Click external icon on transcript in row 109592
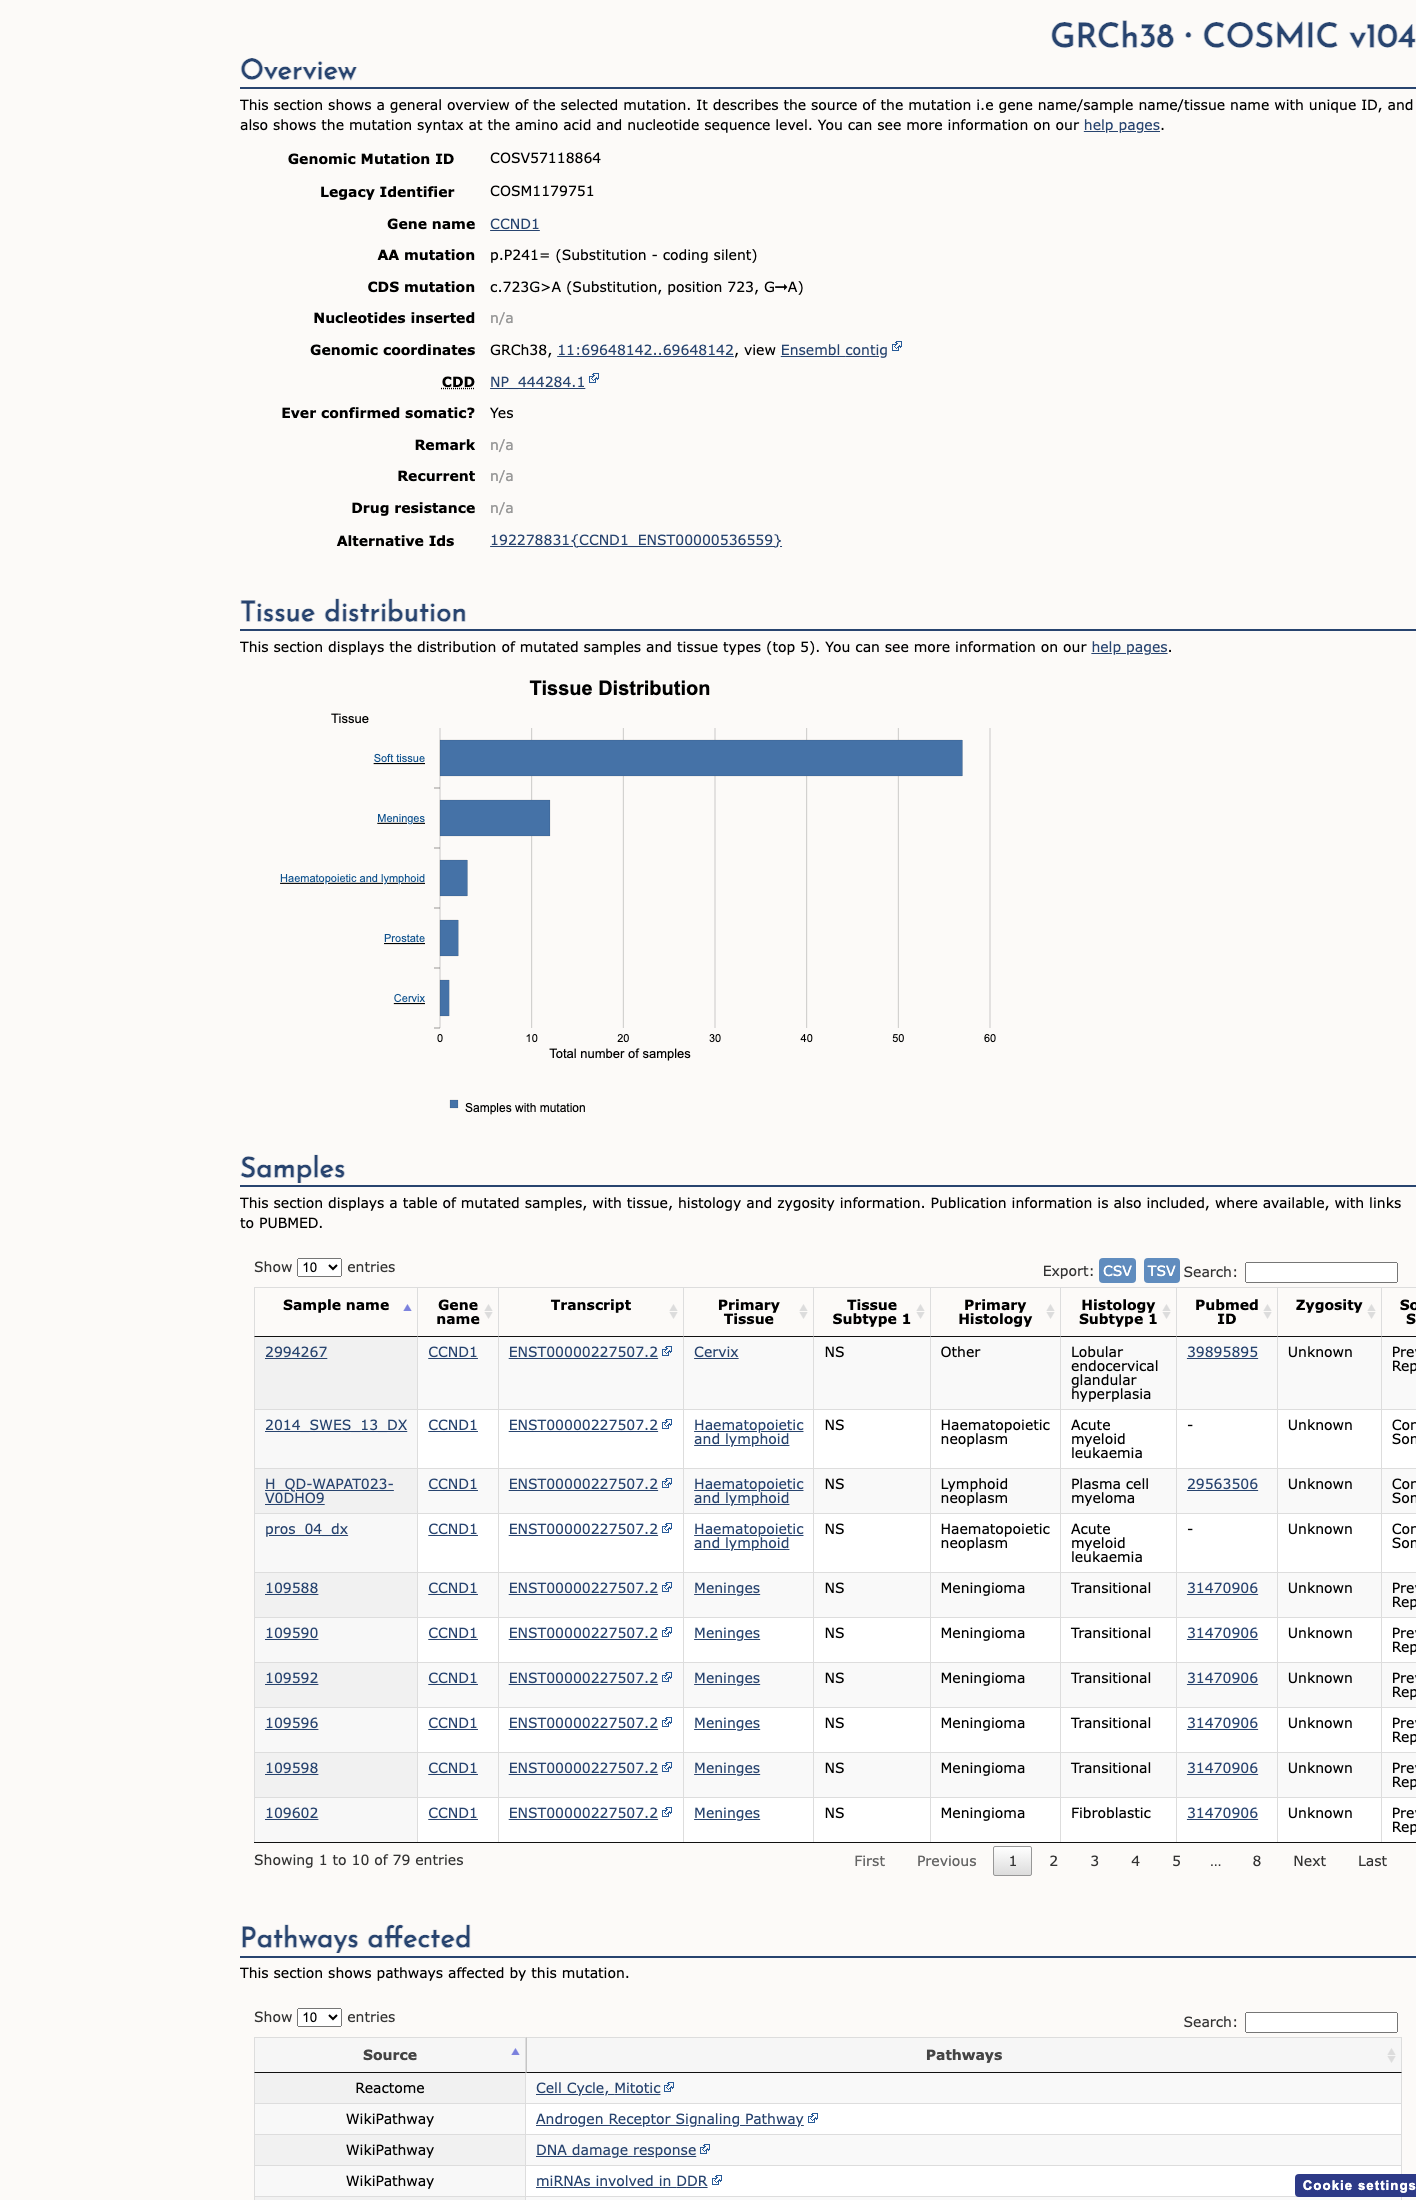 [667, 1676]
